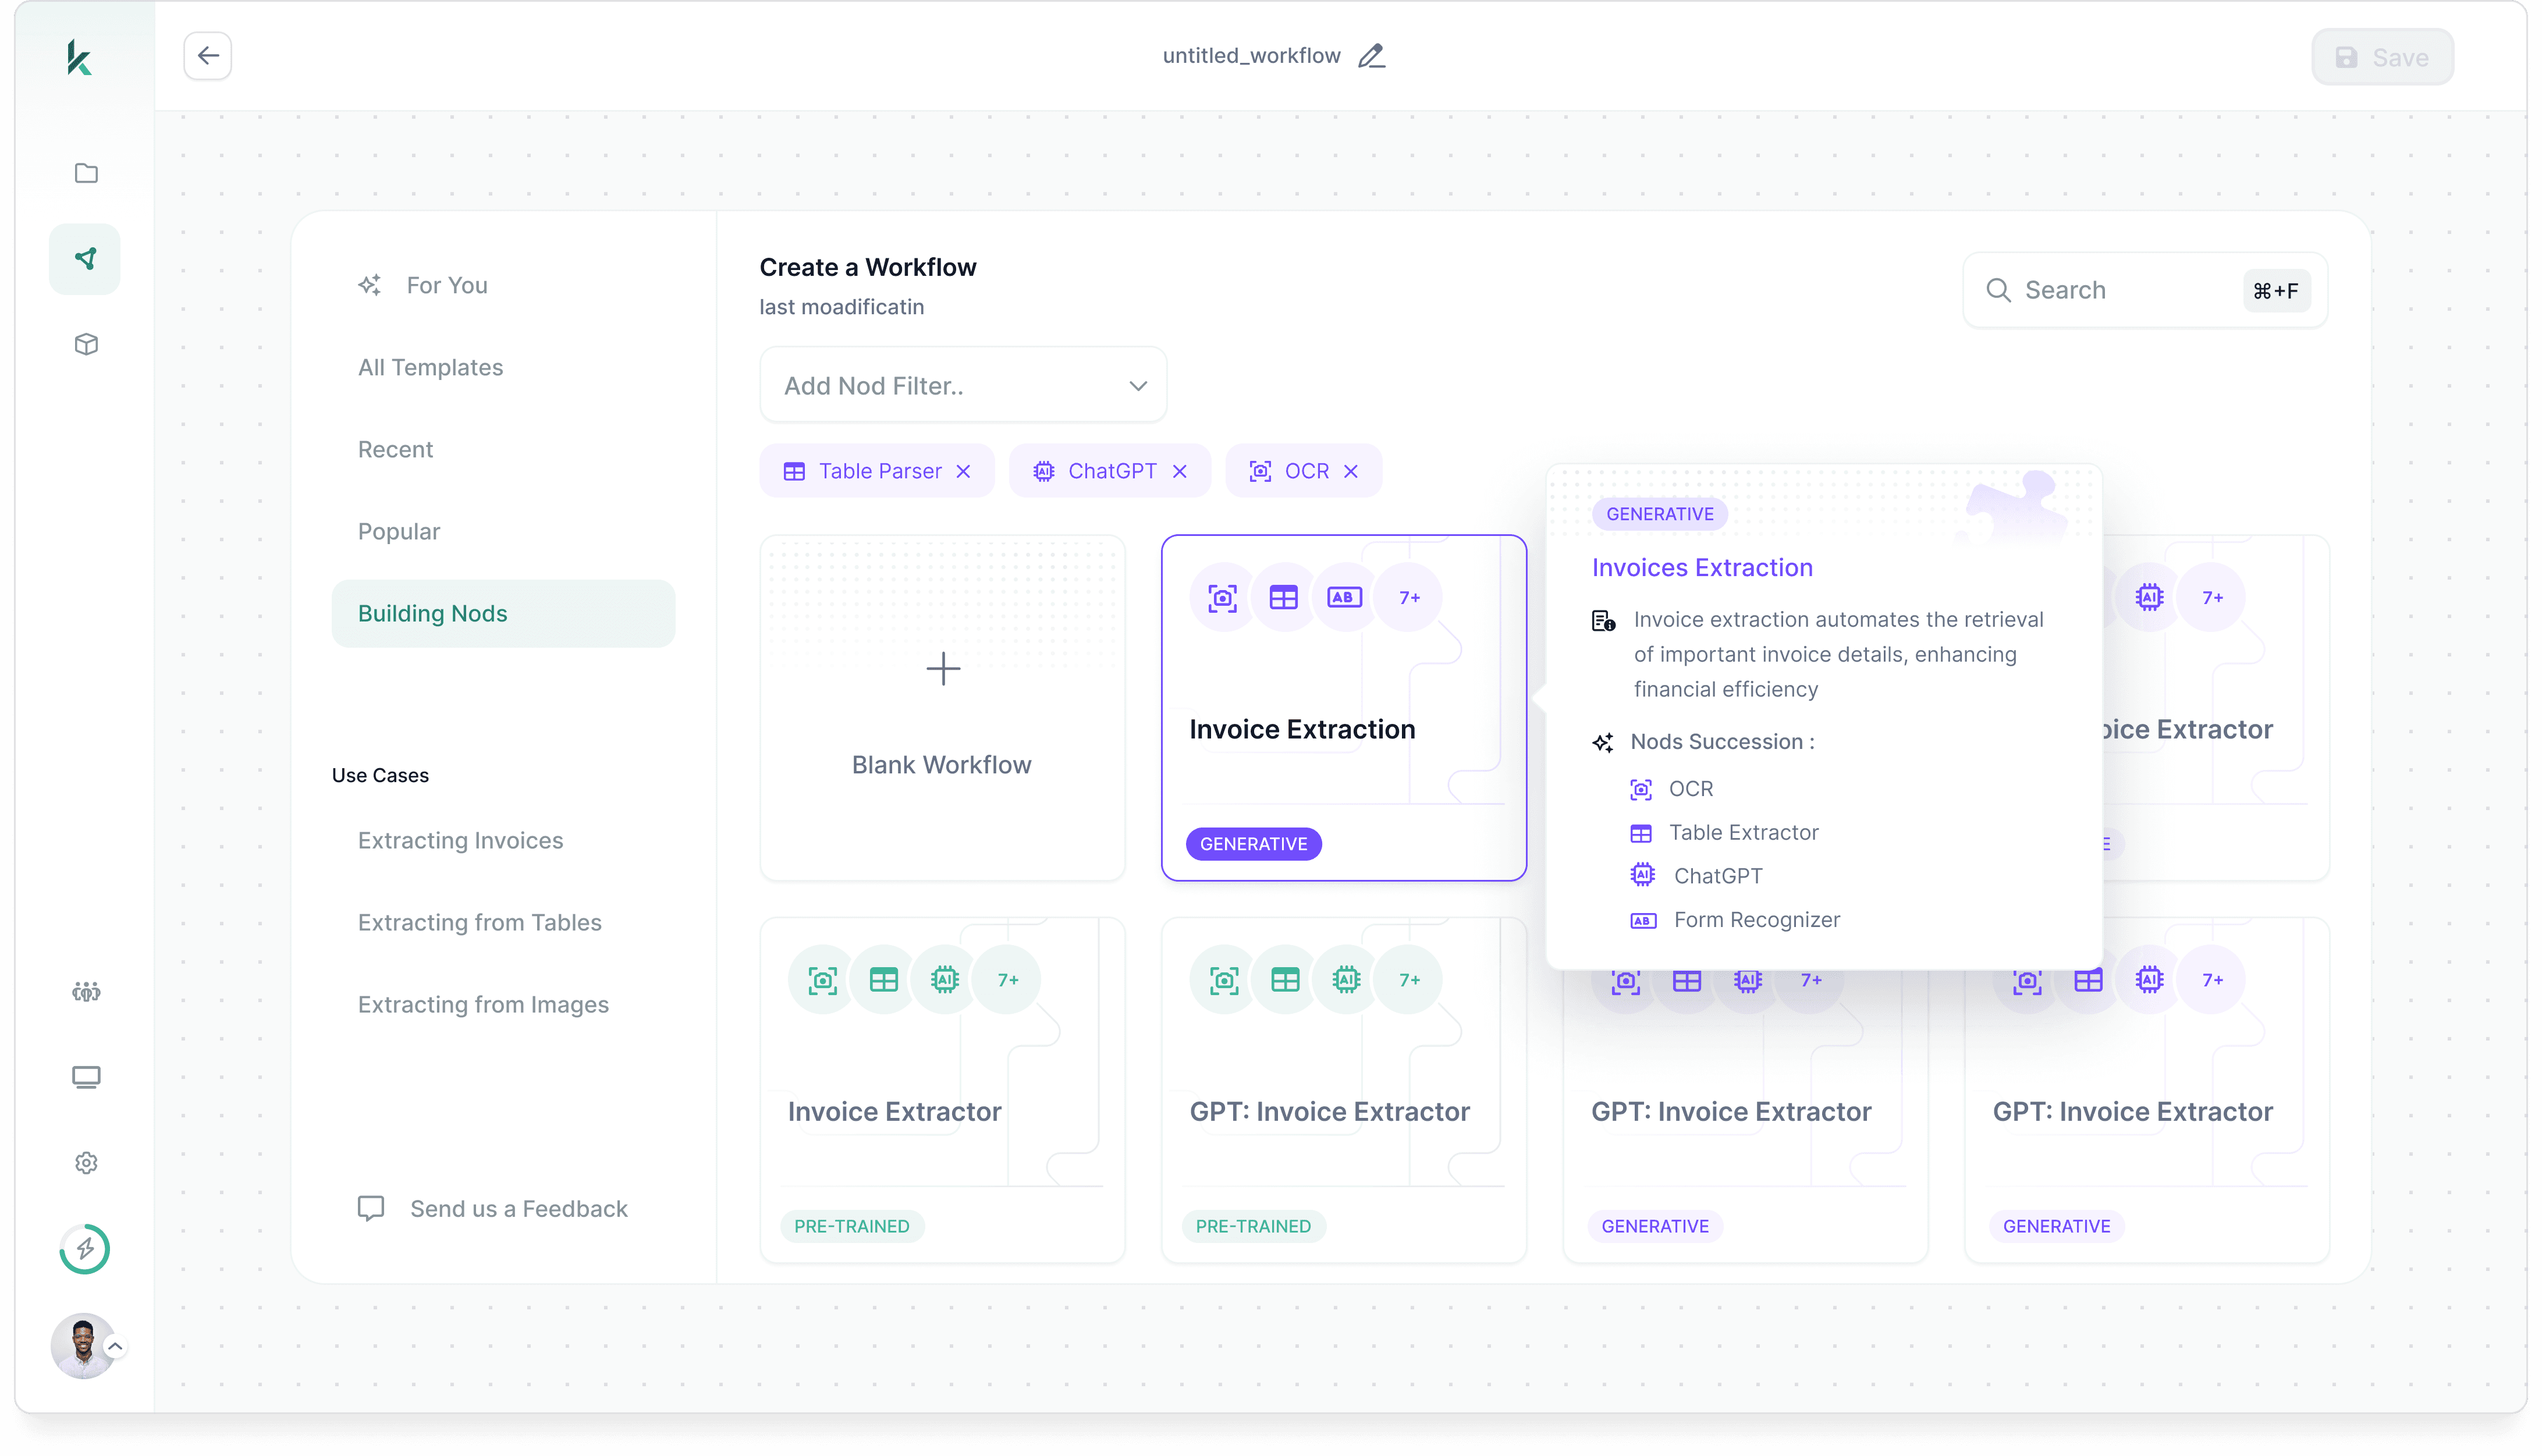Select the All Templates menu item

click(x=431, y=367)
